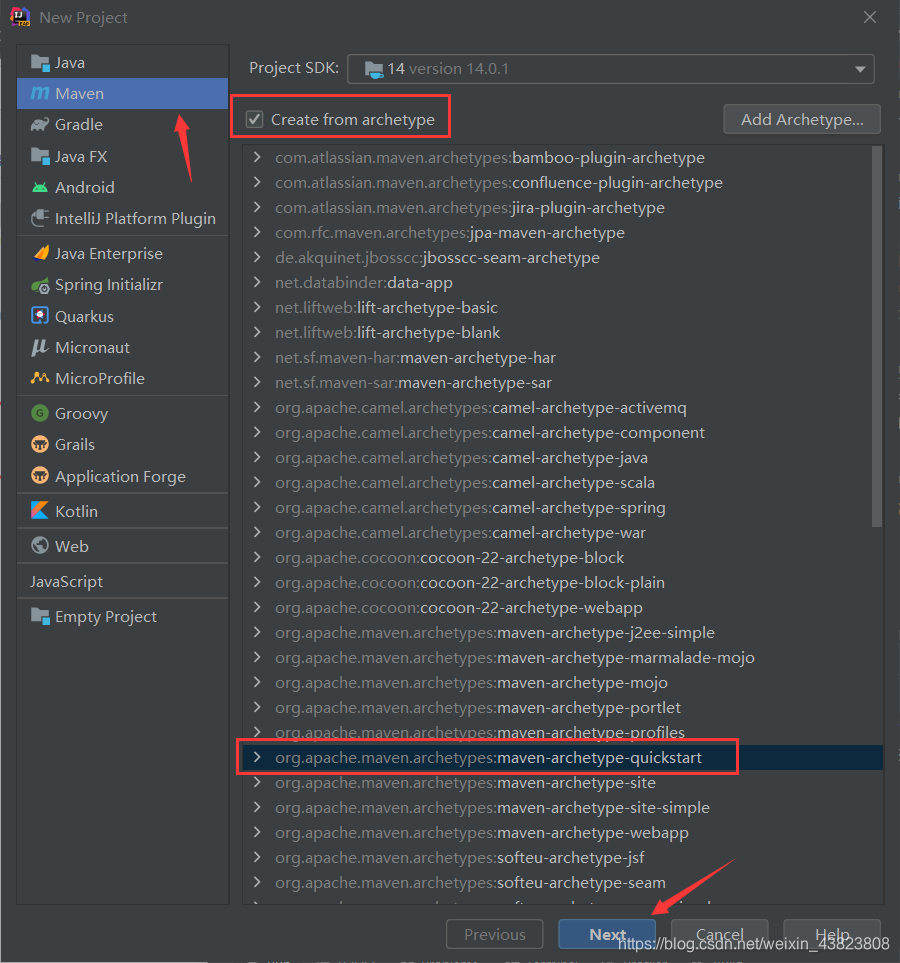Select the Kotlin logo icon
This screenshot has width=900, height=963.
pyautogui.click(x=40, y=511)
